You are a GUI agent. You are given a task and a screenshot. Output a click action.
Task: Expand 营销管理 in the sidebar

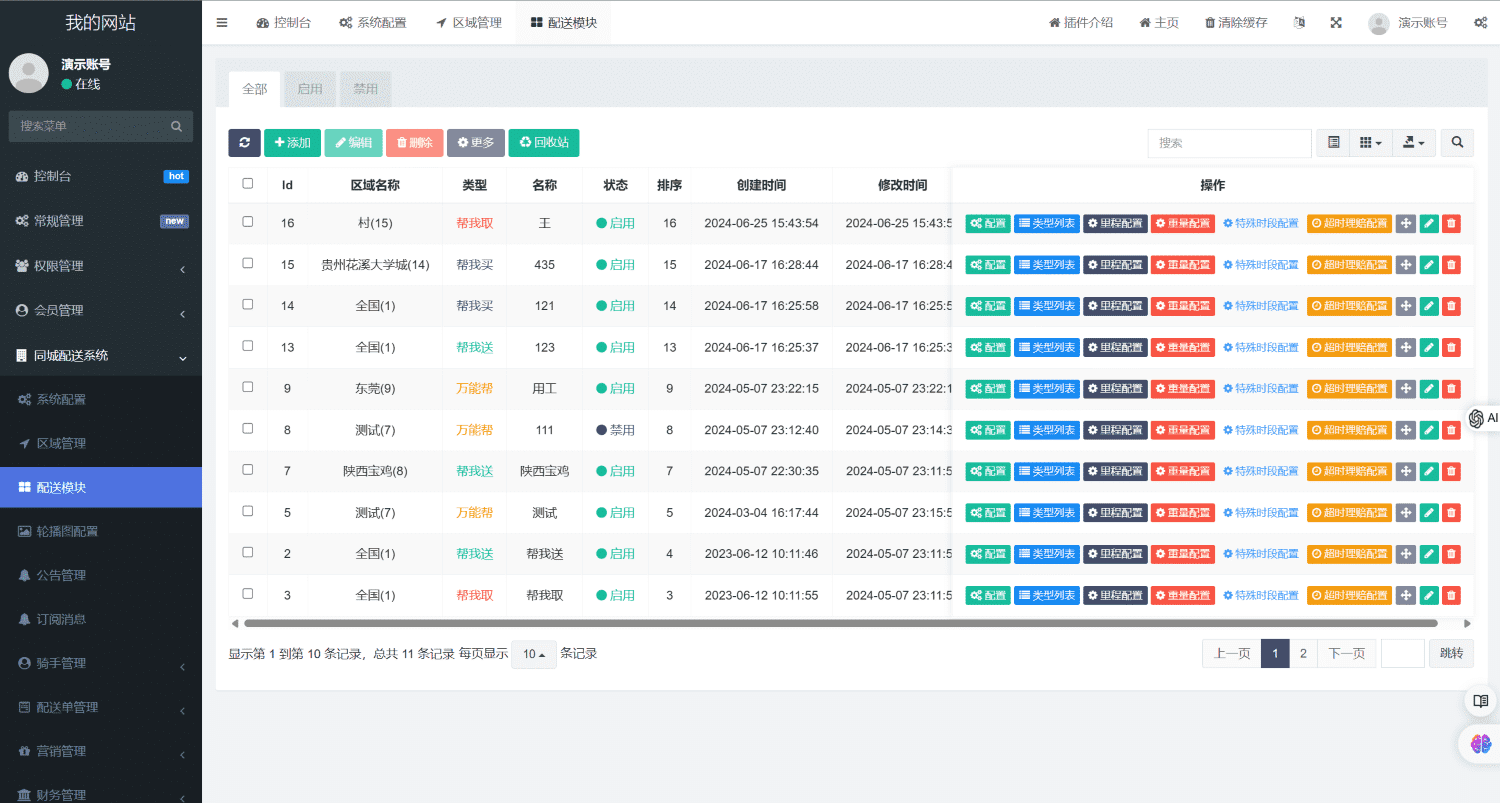pos(101,751)
